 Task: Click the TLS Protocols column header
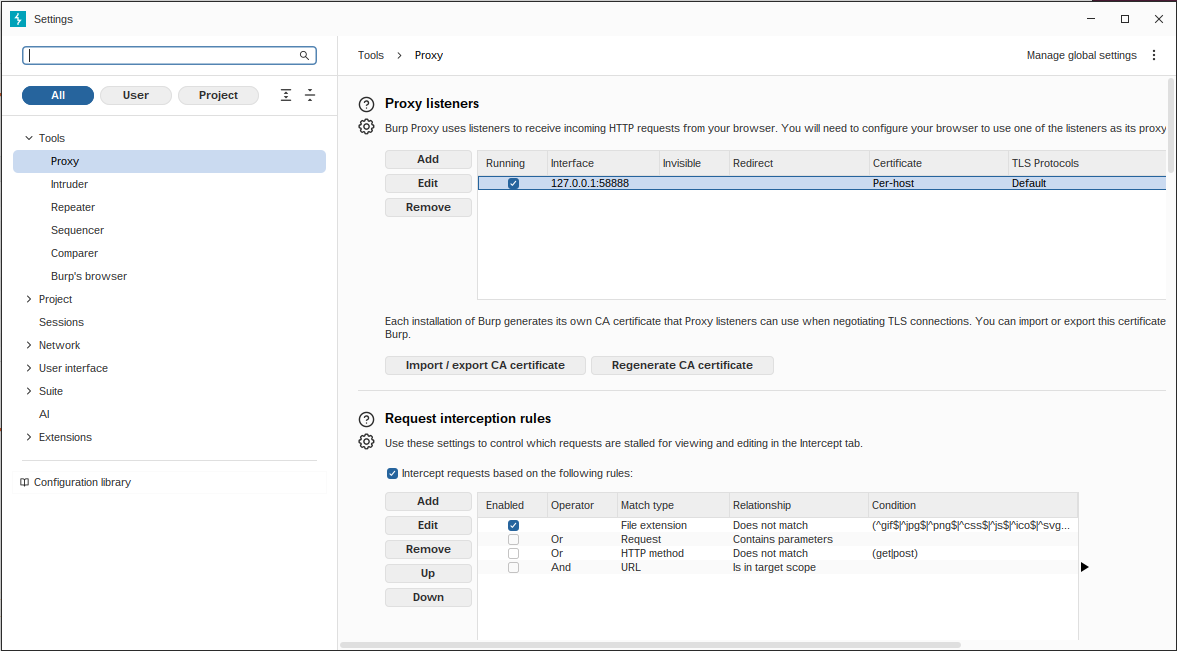coord(1087,163)
